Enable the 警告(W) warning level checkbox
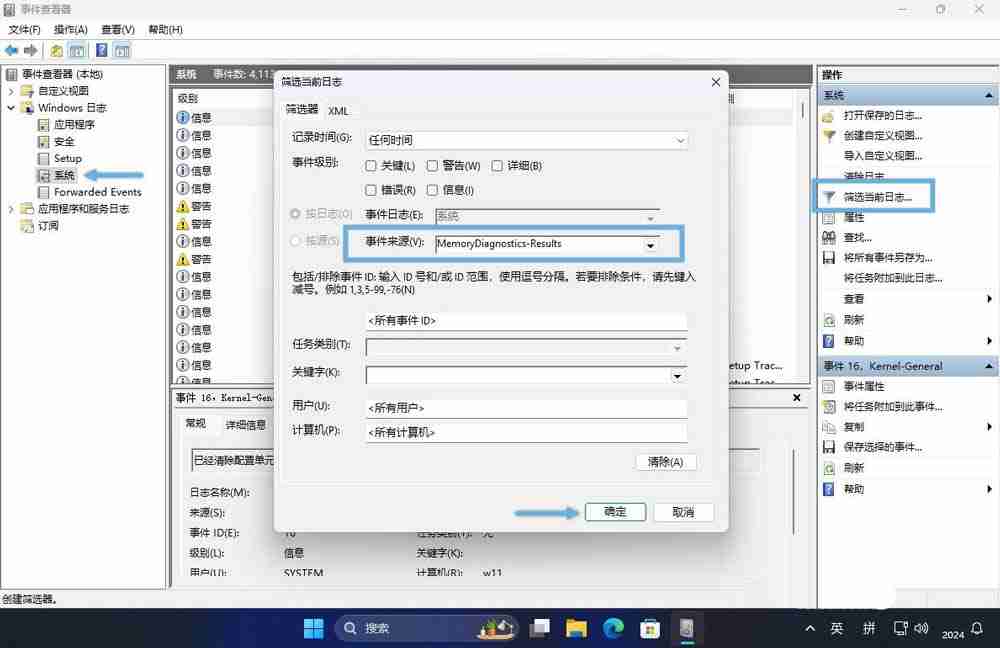The width and height of the screenshot is (1000, 648). click(432, 166)
